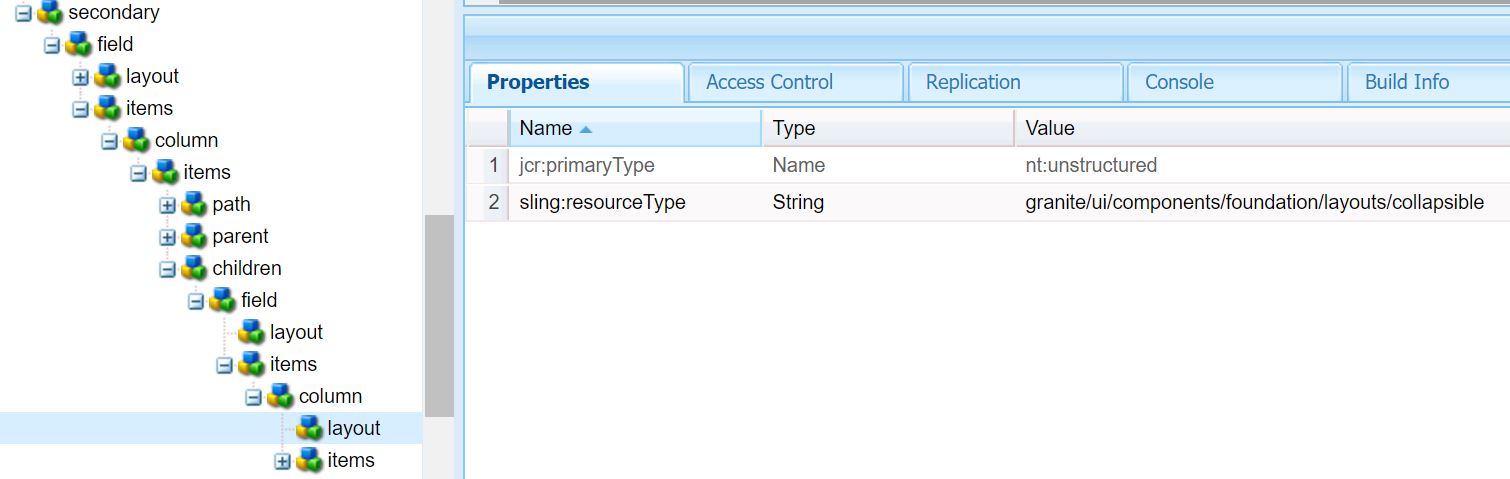Click the node icon beside 'secondary'
Screen dimensions: 1510x479
(x=50, y=13)
